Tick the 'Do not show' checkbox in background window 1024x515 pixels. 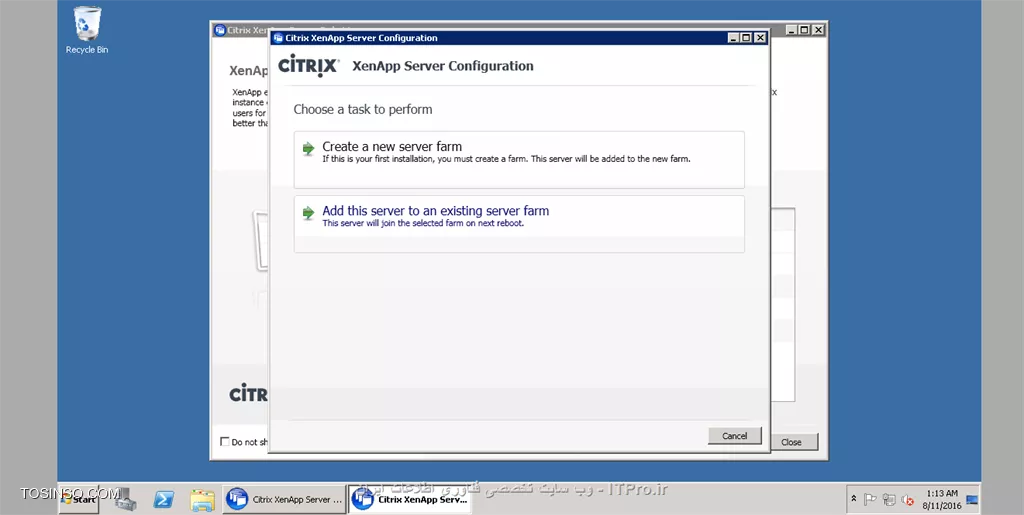coord(225,442)
